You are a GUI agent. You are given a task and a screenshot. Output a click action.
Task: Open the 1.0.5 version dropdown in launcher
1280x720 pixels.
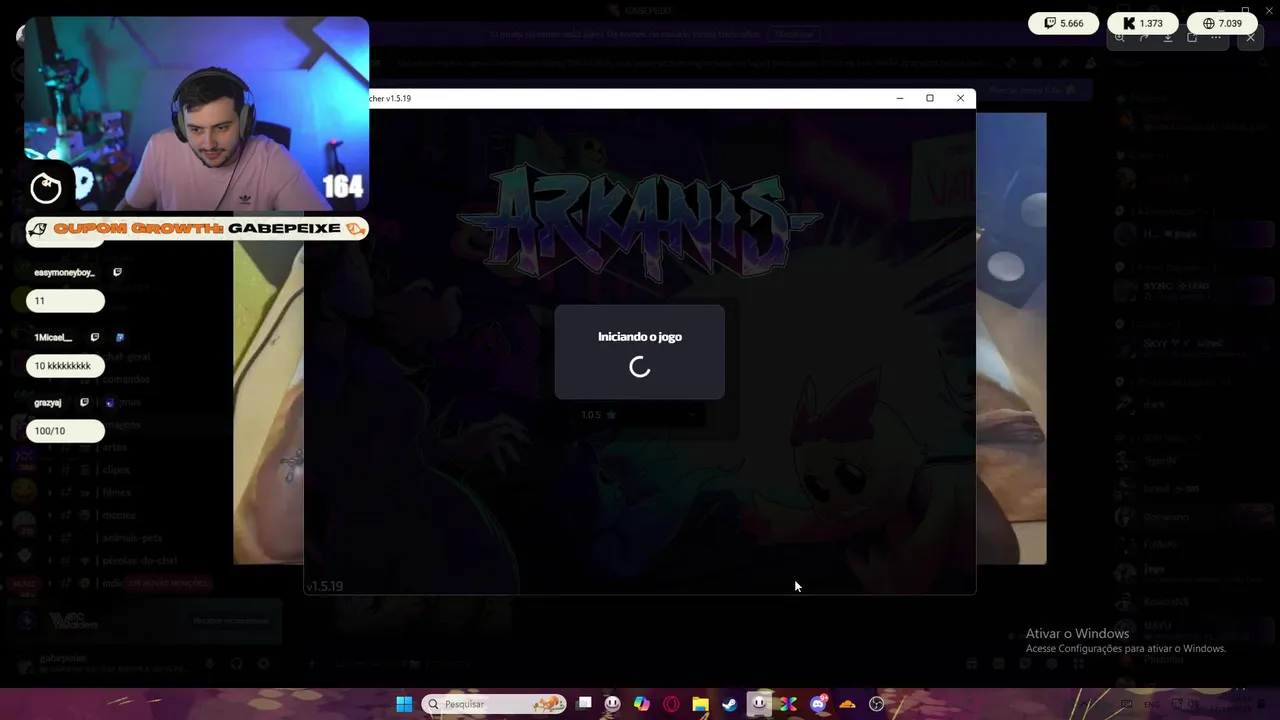pyautogui.click(x=639, y=415)
